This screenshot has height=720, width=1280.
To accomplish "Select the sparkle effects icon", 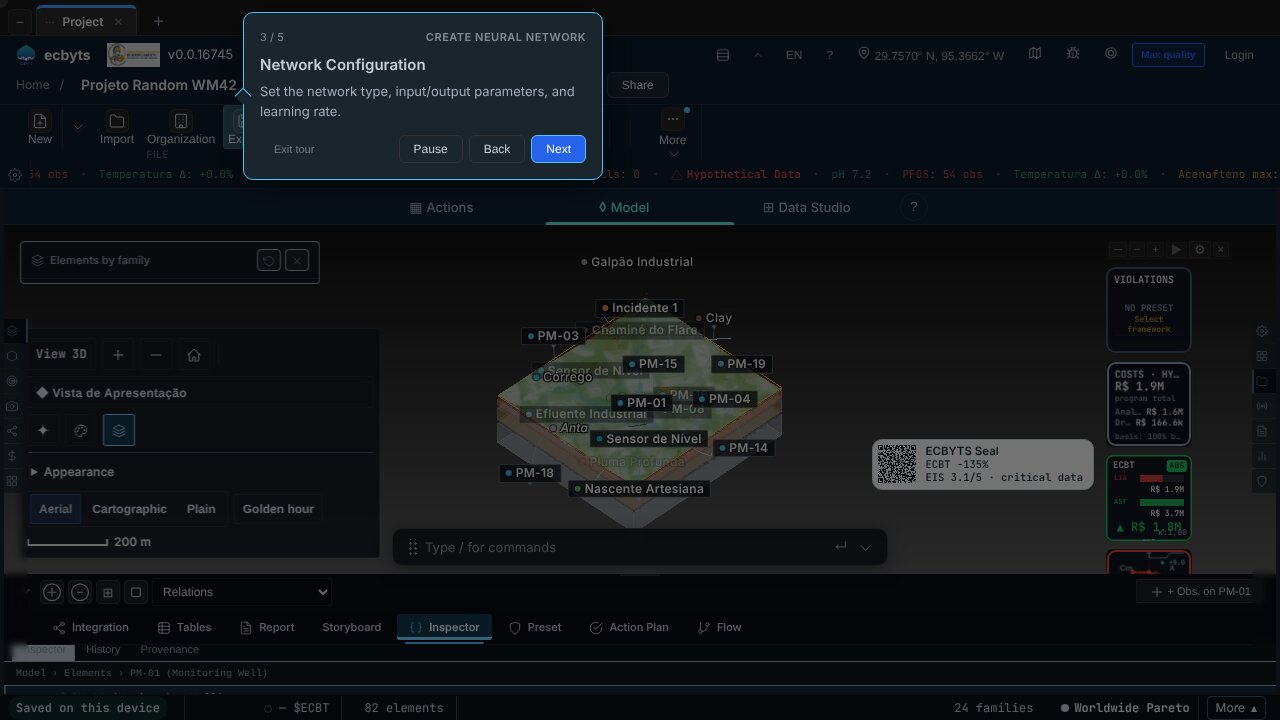I will point(43,430).
